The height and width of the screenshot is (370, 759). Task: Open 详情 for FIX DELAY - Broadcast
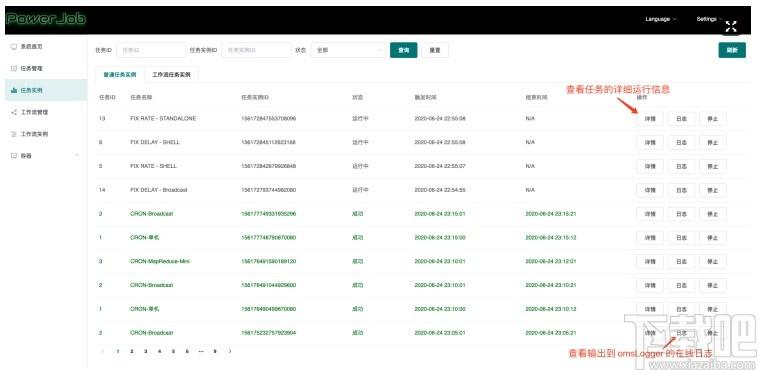(x=650, y=190)
